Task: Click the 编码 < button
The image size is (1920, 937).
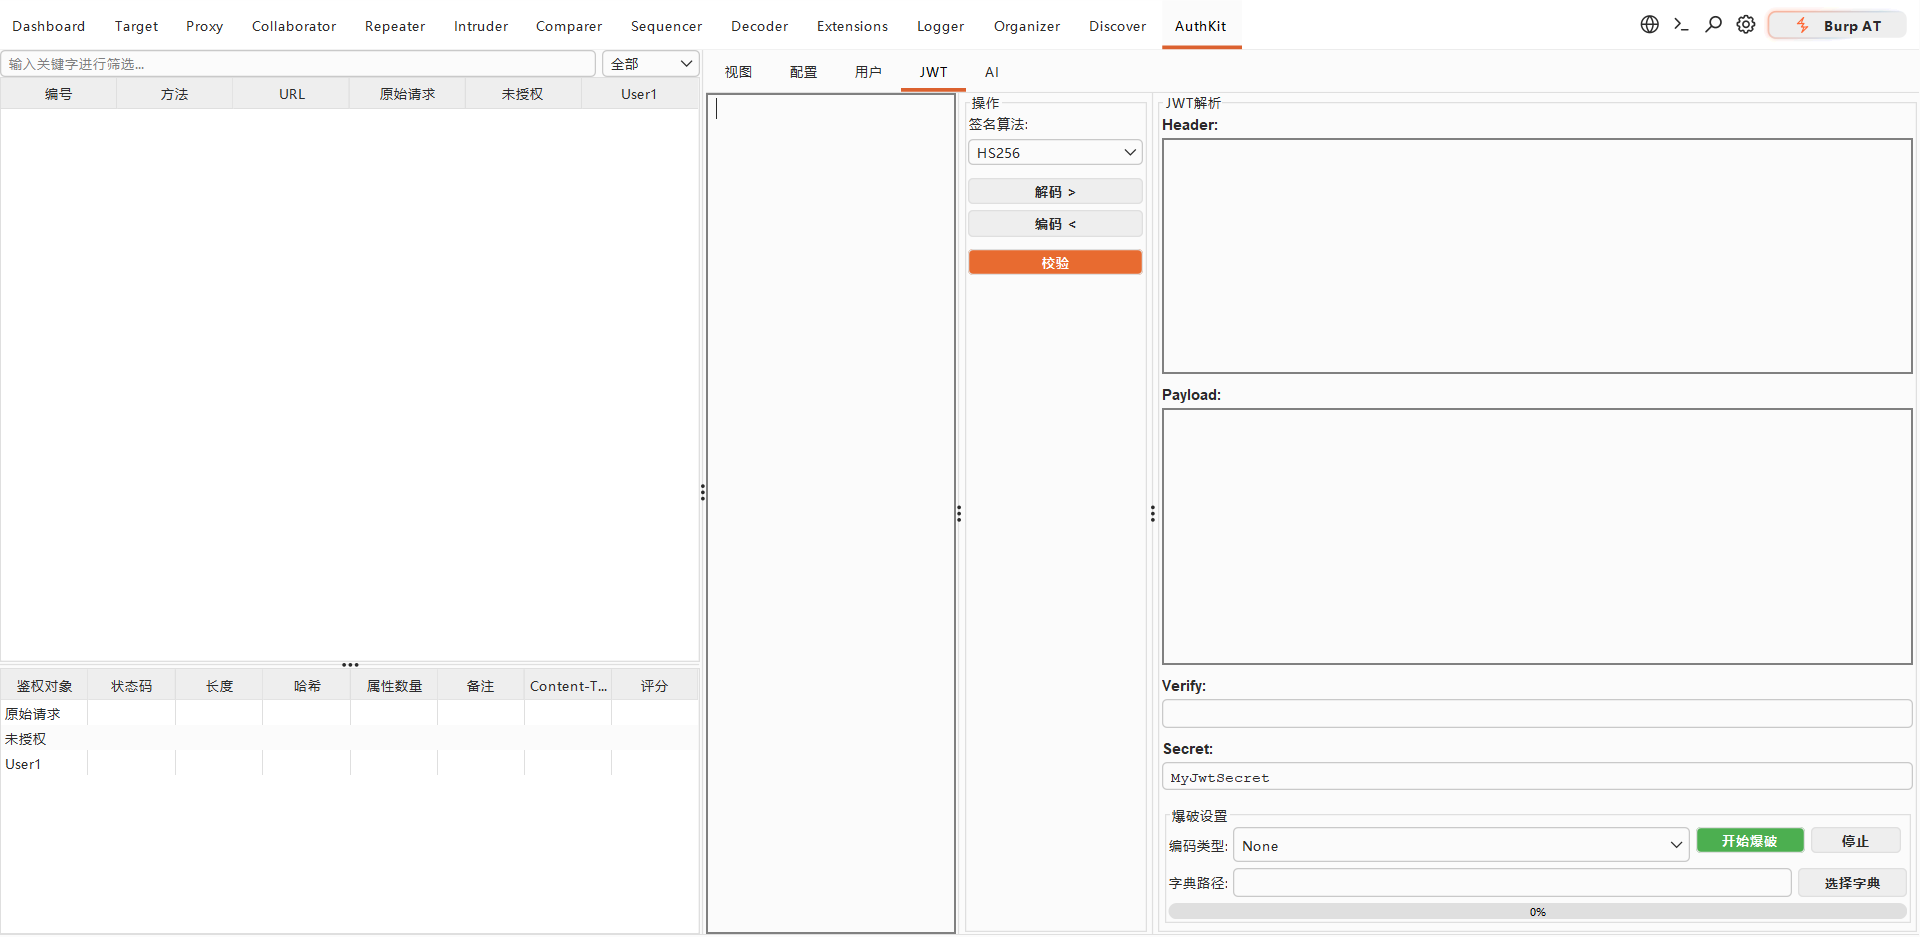Action: (x=1055, y=224)
